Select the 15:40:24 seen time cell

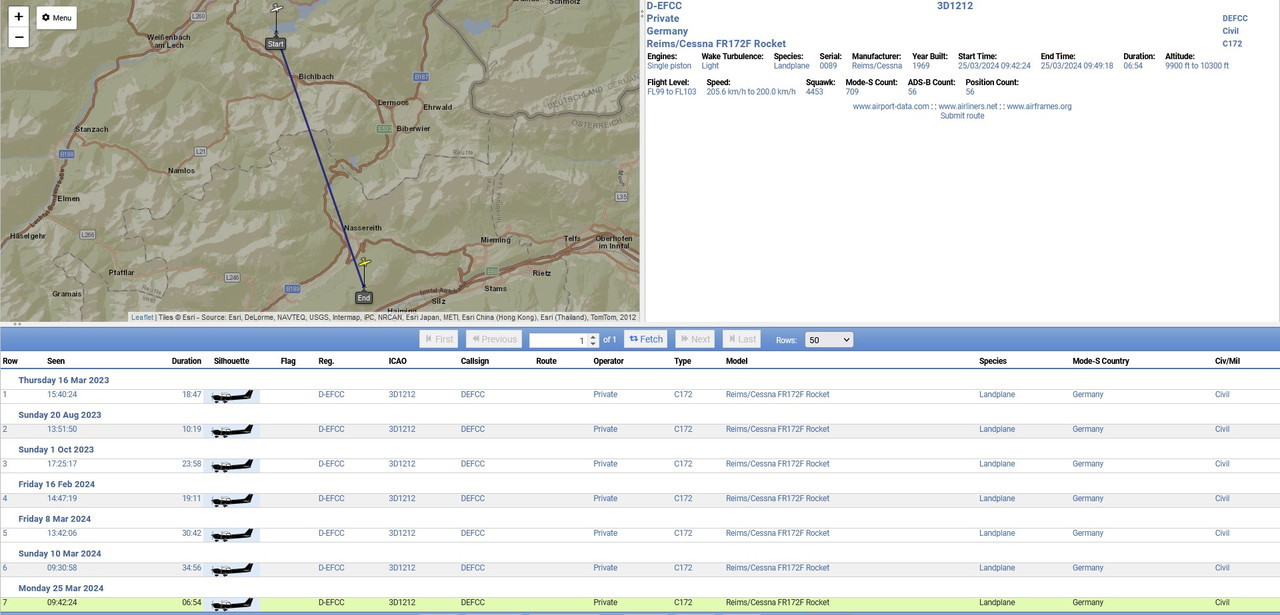pyautogui.click(x=62, y=395)
